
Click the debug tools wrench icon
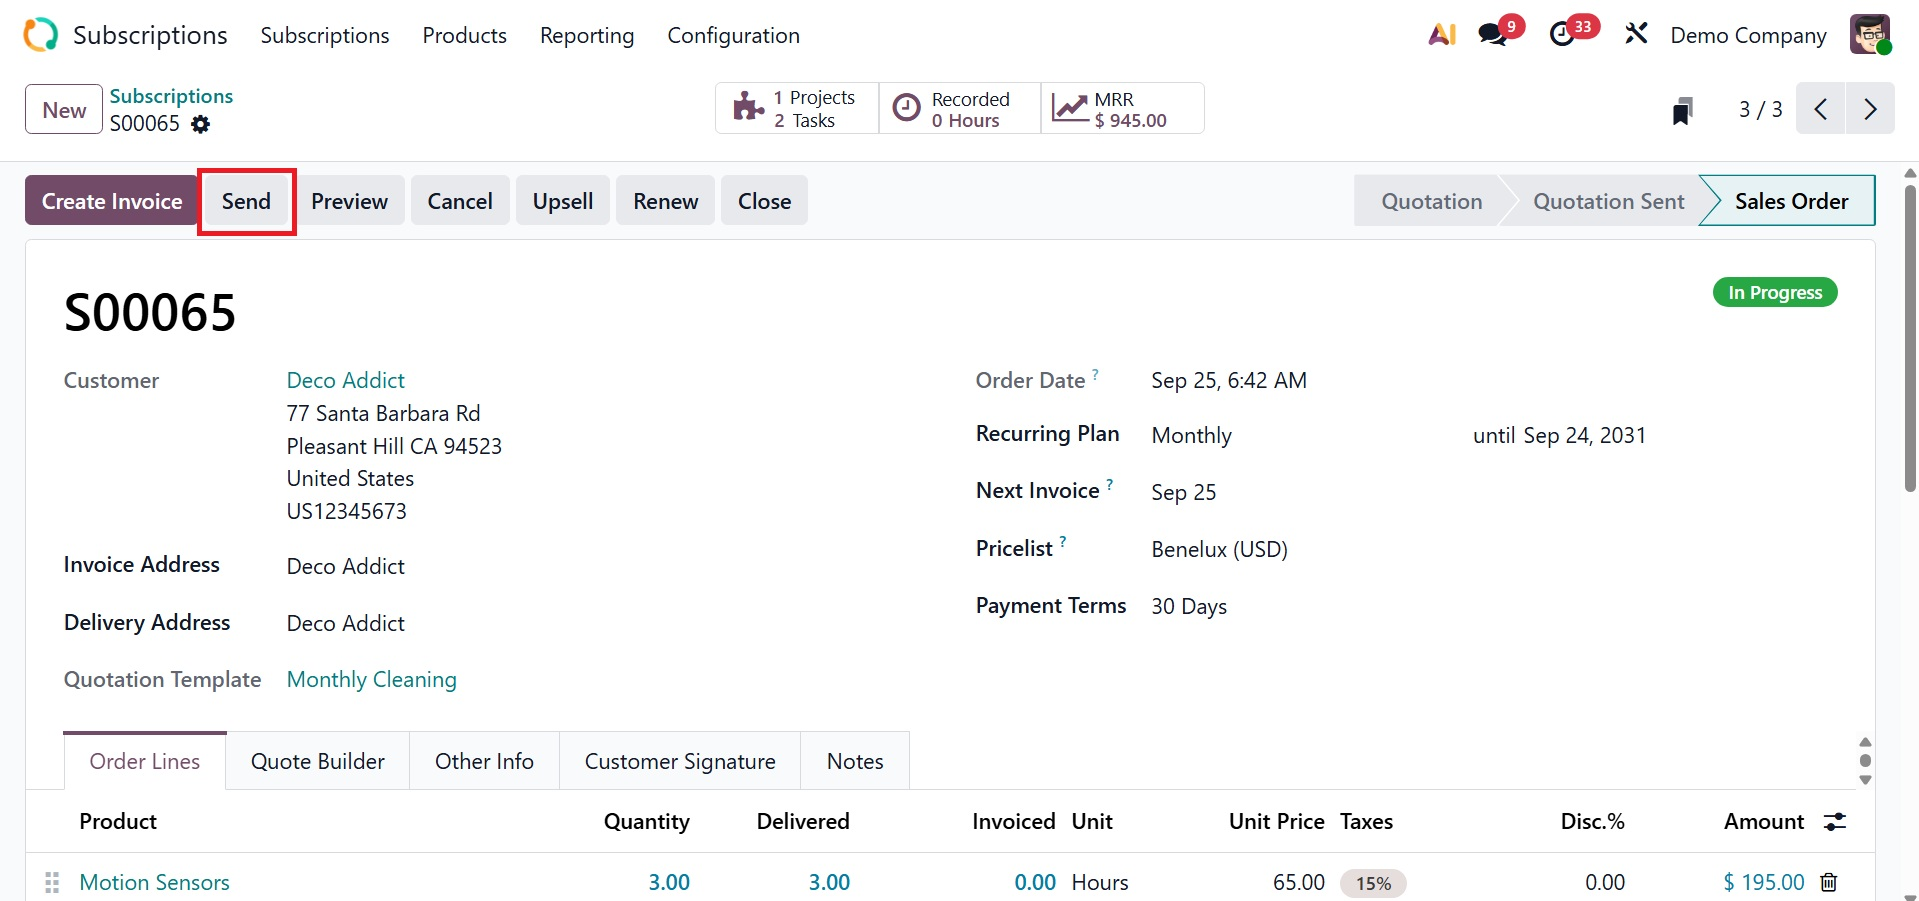click(1636, 35)
